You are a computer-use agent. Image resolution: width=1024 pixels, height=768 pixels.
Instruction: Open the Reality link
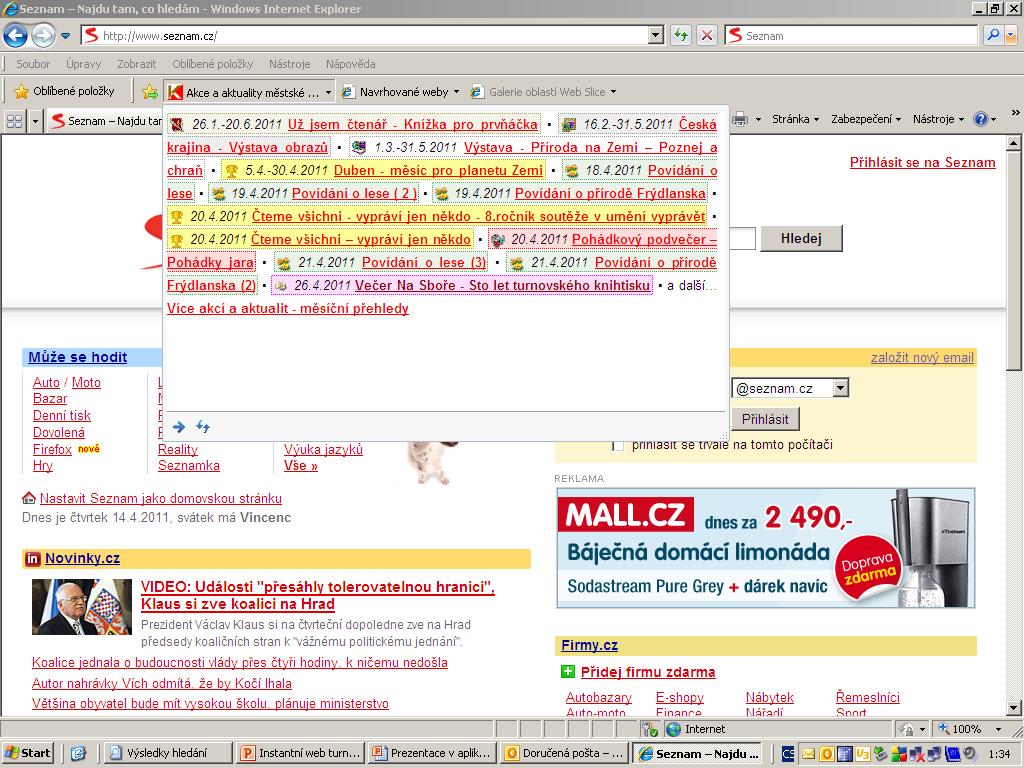(178, 449)
